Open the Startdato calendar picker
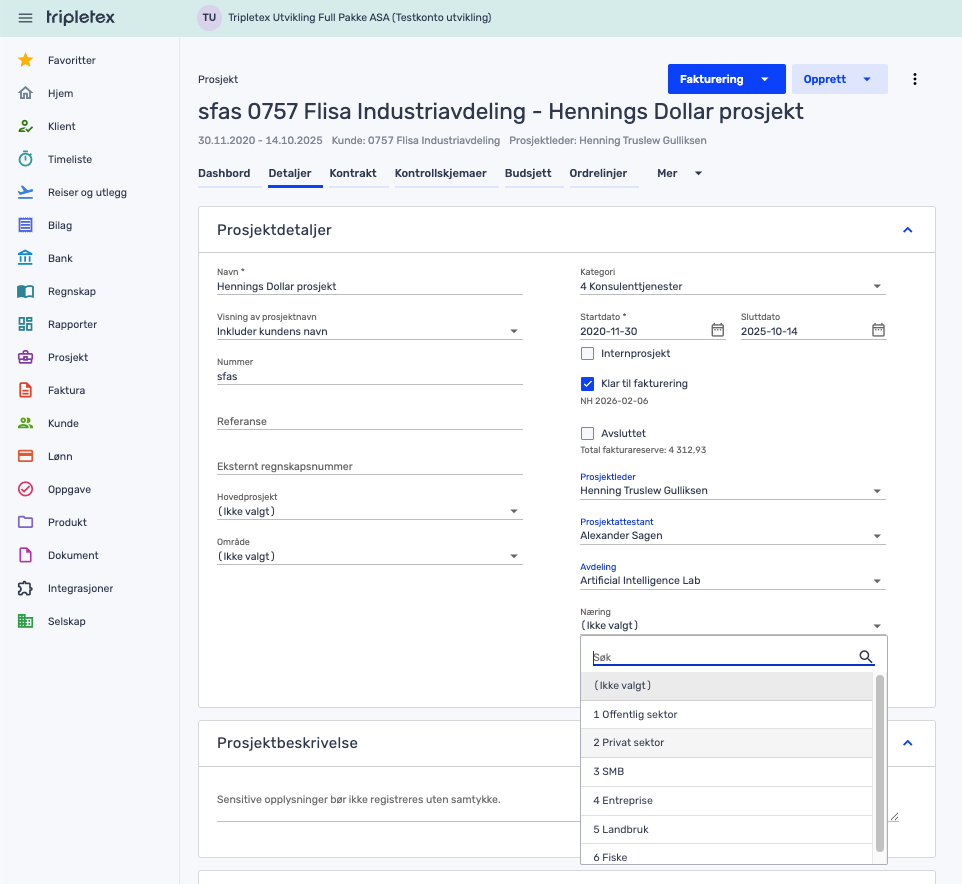 [717, 330]
